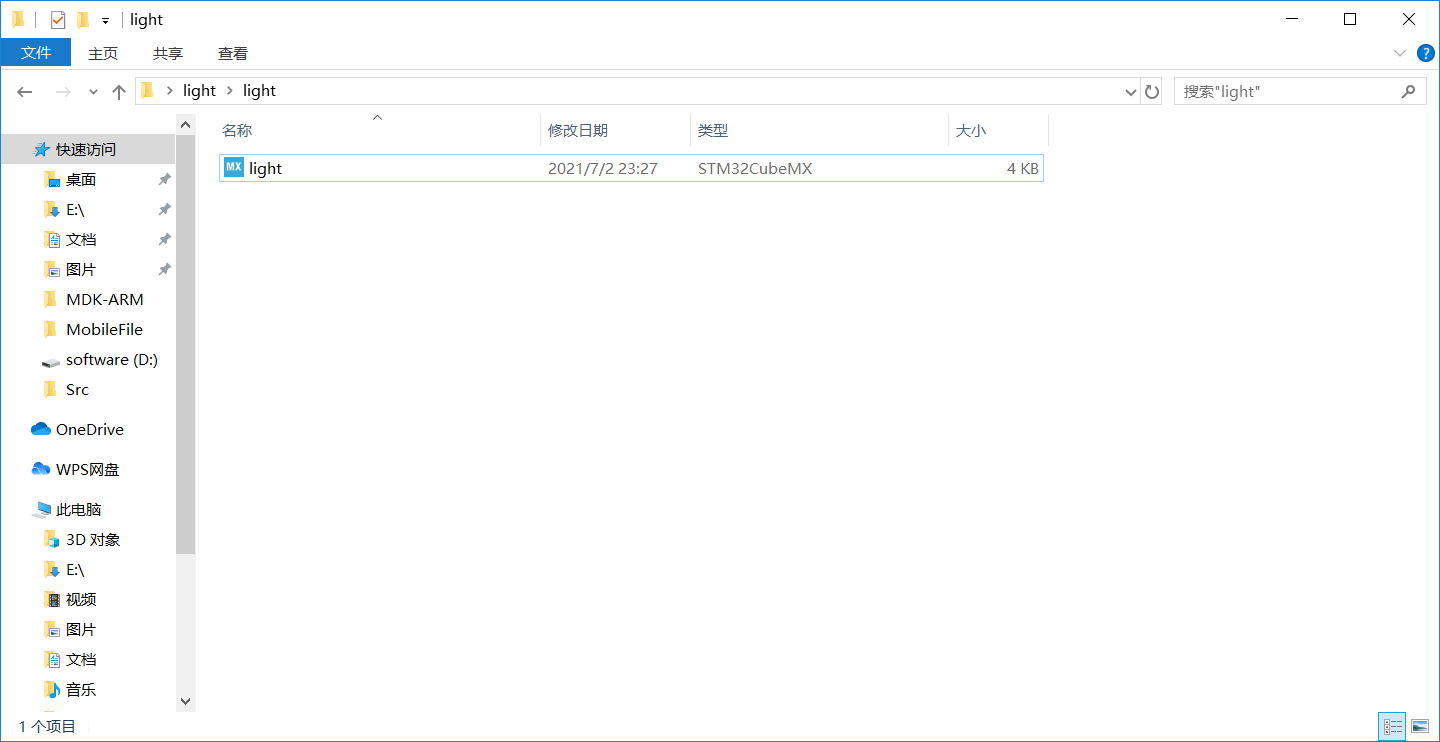Open the 文件 menu
This screenshot has width=1440, height=742.
(36, 53)
